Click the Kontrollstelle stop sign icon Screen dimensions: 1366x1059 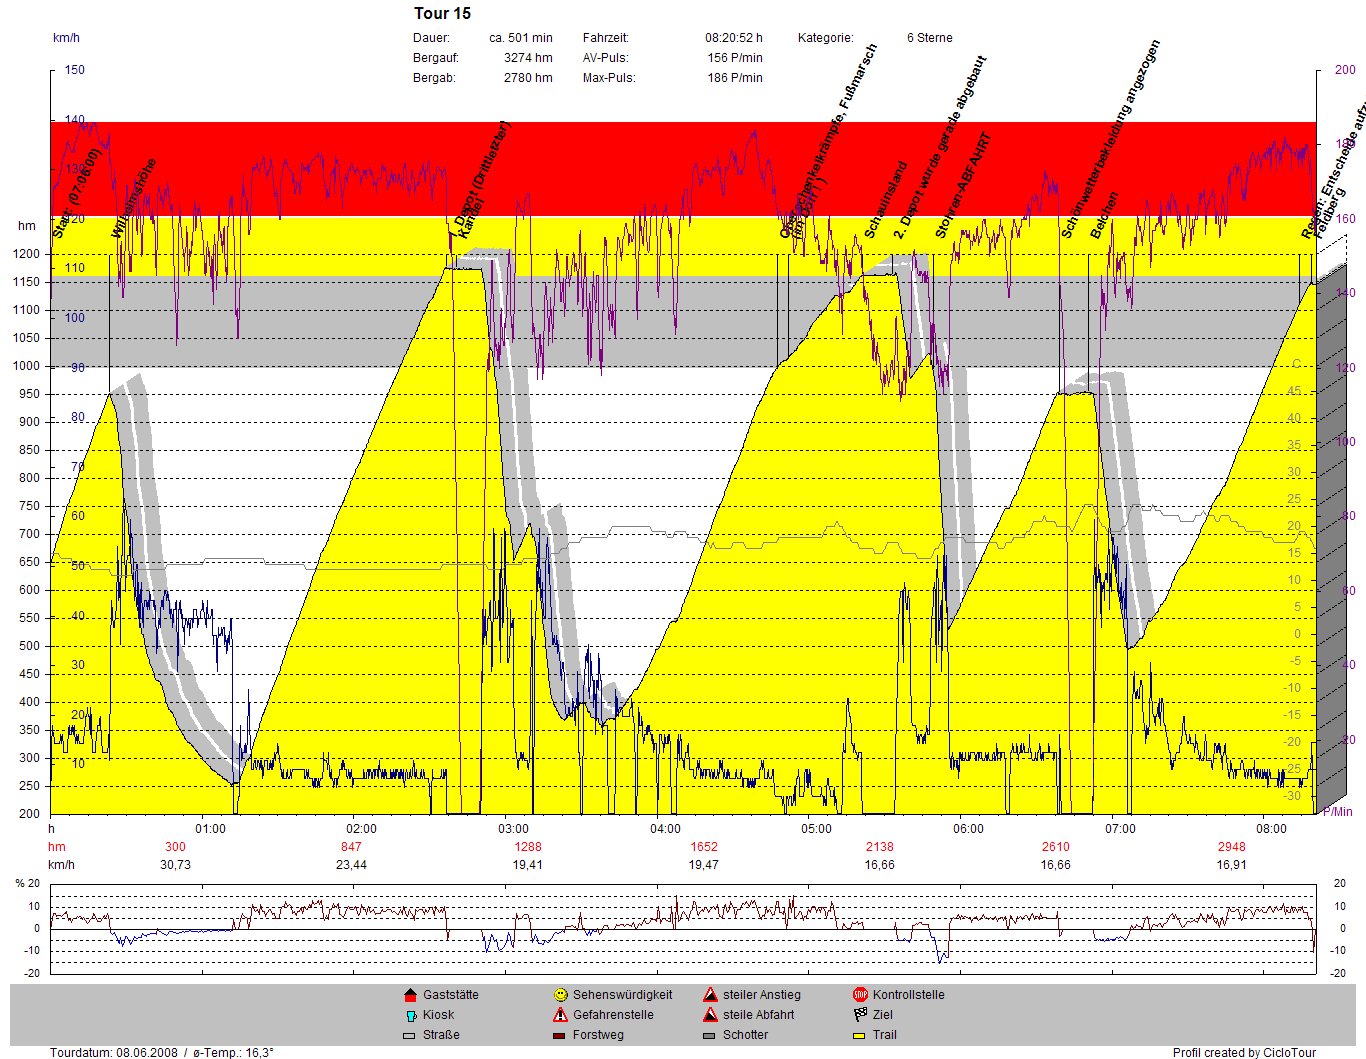tap(860, 995)
